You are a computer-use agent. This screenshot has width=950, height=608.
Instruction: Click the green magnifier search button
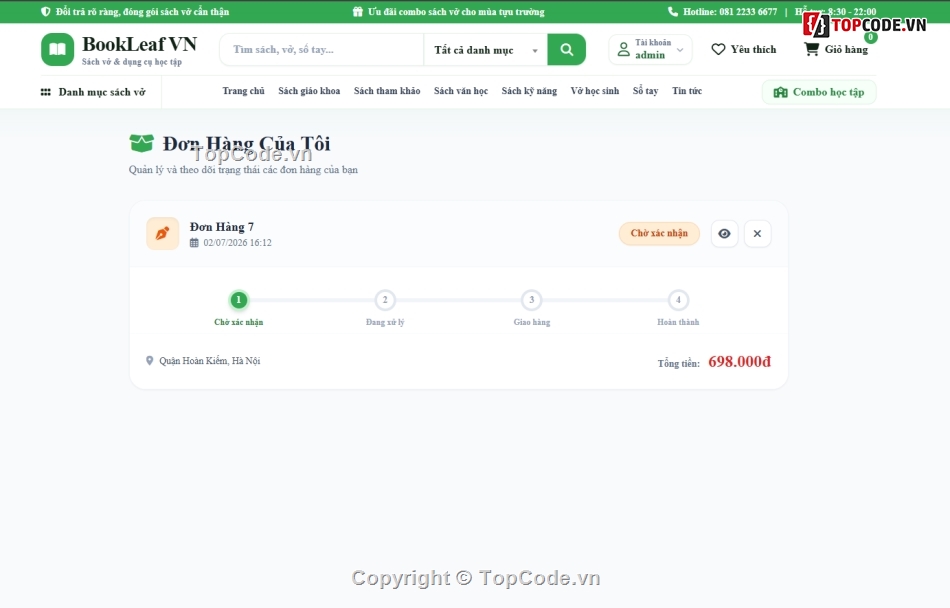tap(566, 49)
